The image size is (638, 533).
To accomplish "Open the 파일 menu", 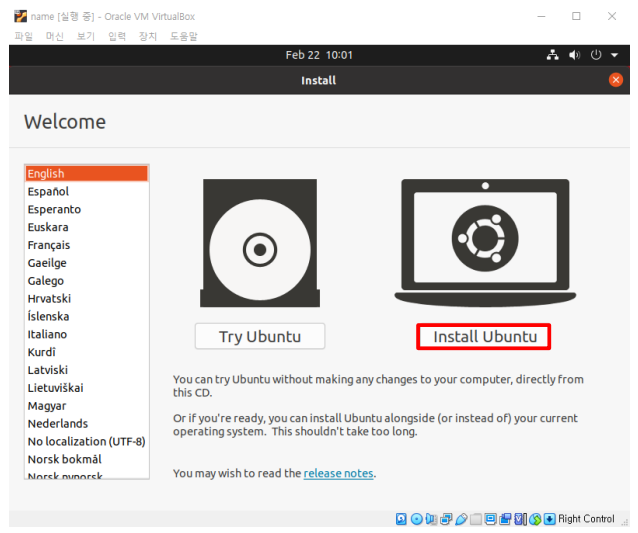I will pyautogui.click(x=24, y=36).
